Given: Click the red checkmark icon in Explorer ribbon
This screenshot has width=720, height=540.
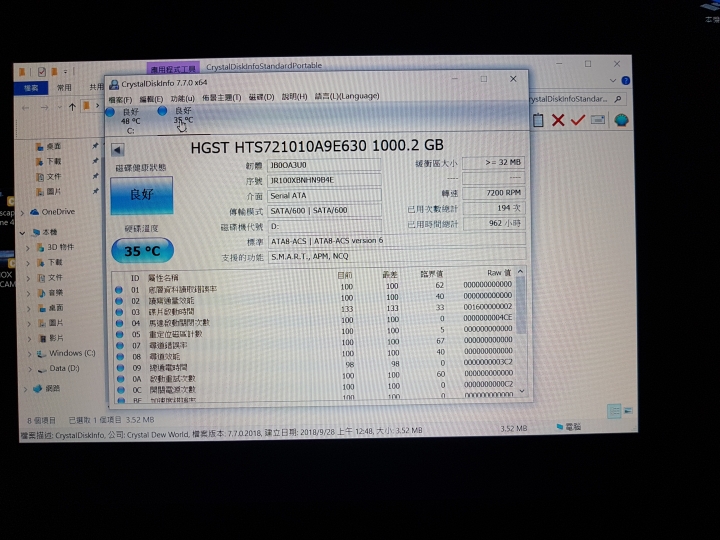Looking at the screenshot, I should point(578,120).
